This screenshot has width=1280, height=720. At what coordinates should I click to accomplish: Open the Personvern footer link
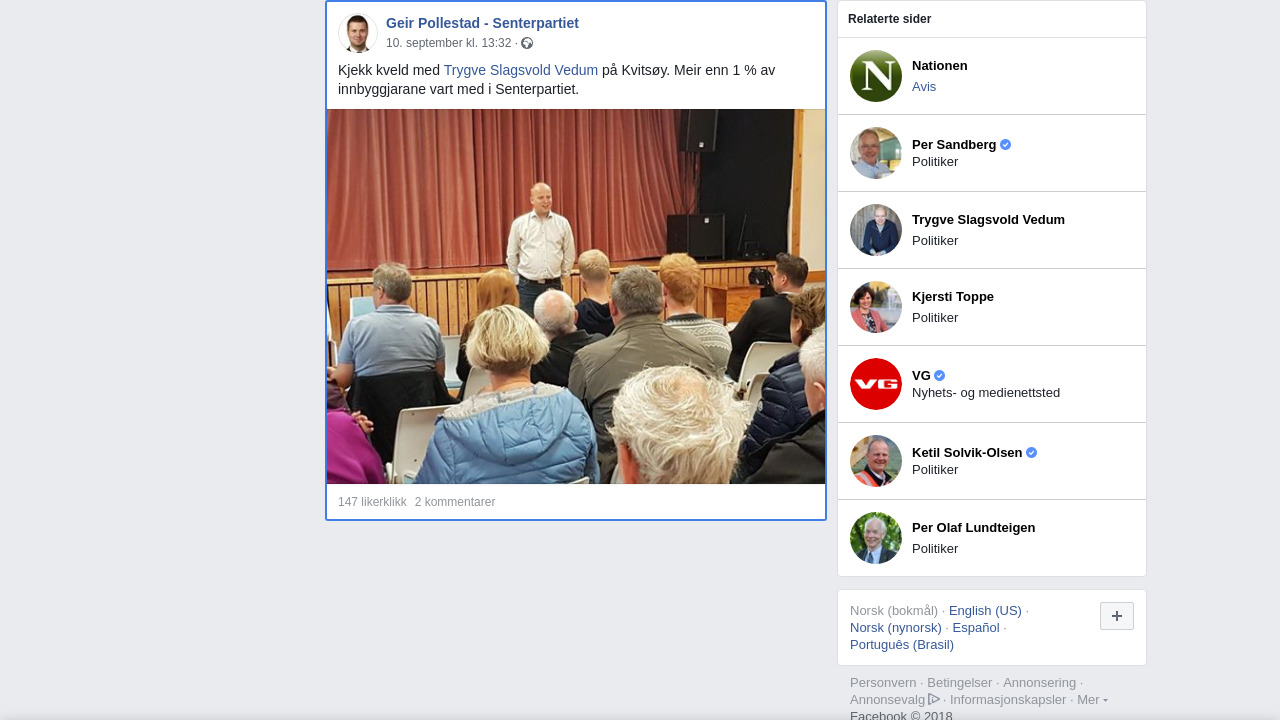(883, 683)
